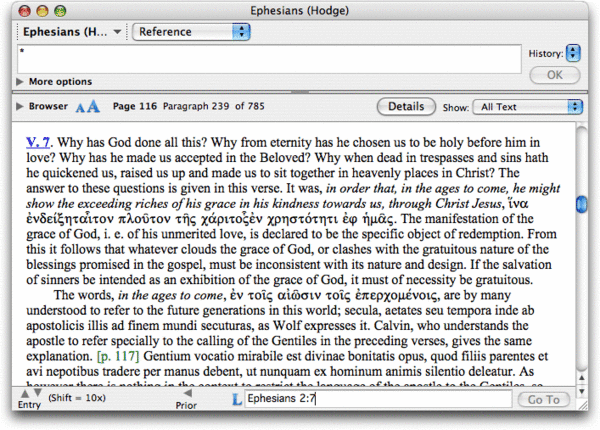
Task: Click in the Ephesians 2:7 reference field
Action: pos(380,400)
